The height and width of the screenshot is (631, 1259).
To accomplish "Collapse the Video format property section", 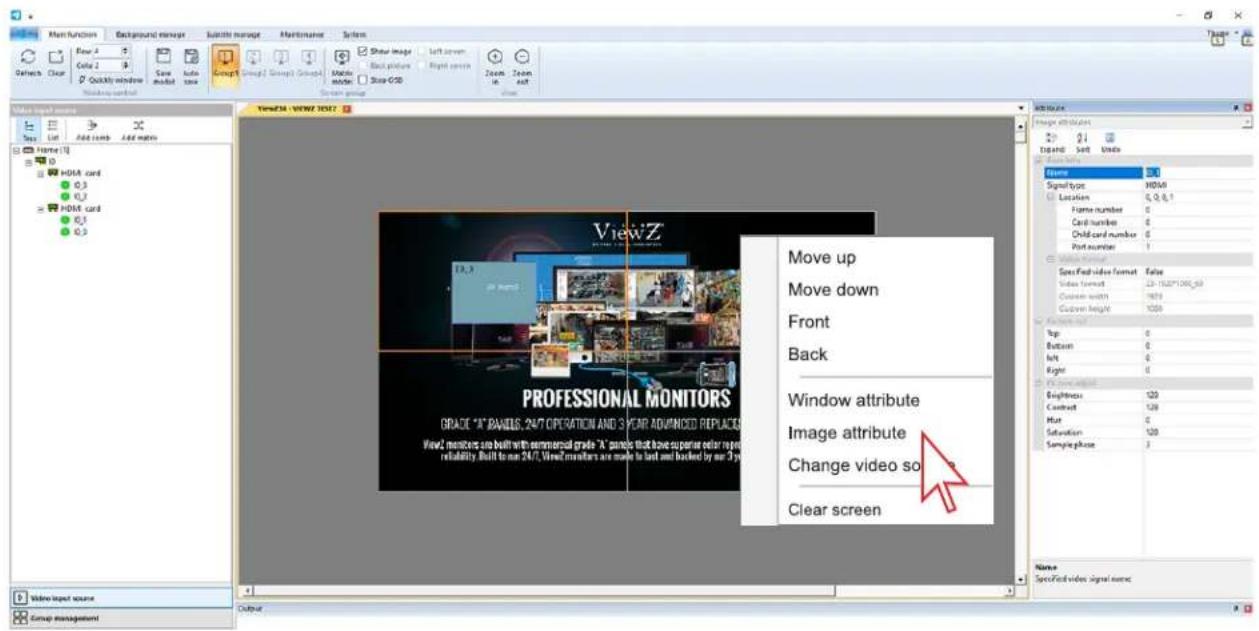I will [1050, 259].
